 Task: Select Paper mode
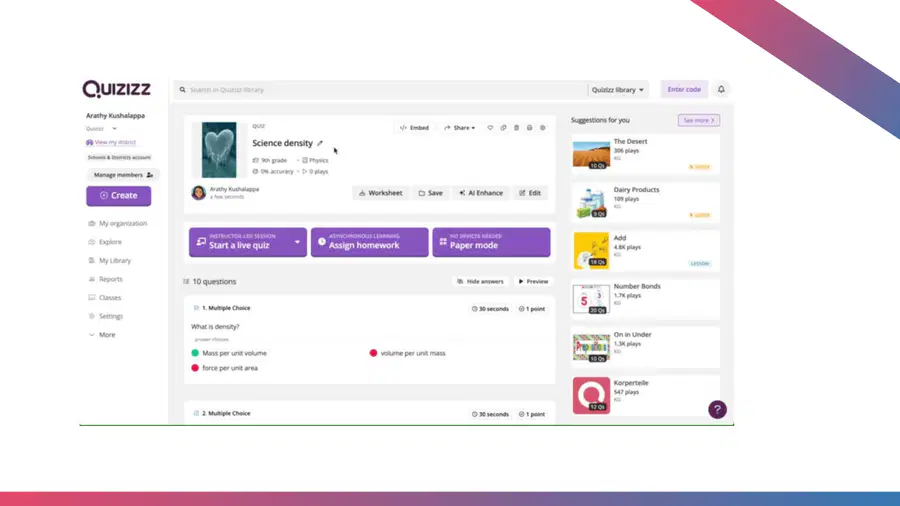[491, 242]
